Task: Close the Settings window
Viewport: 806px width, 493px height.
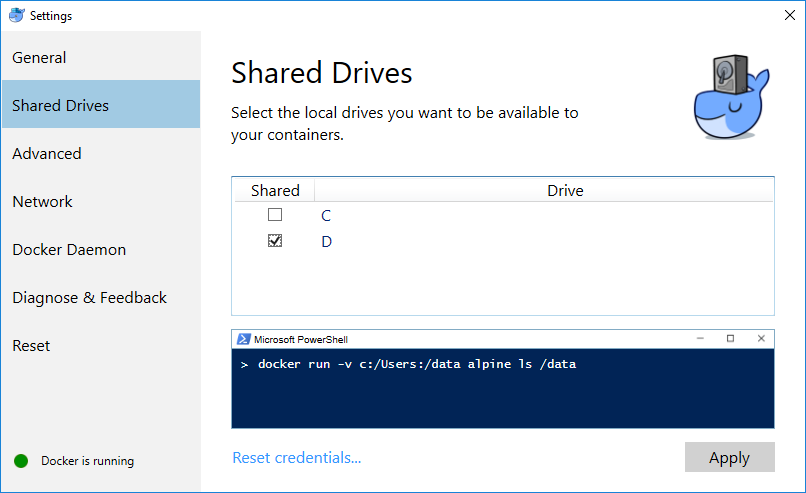Action: click(x=790, y=15)
